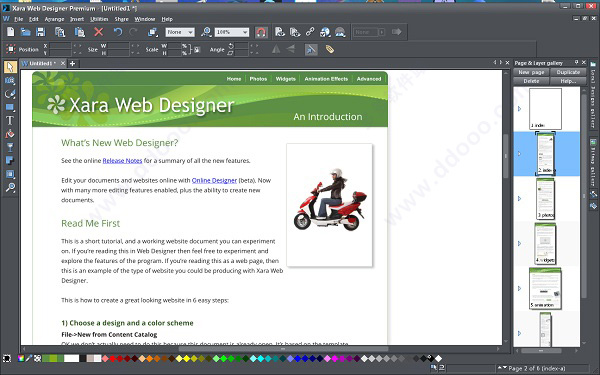The height and width of the screenshot is (375, 600).
Task: Toggle the red magnet snap button
Action: pos(261,32)
